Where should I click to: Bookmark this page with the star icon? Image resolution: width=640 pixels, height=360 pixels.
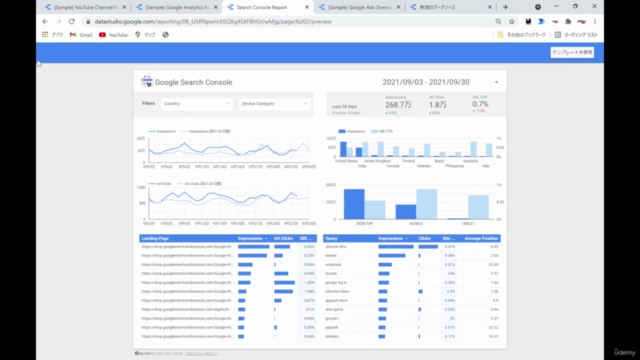(x=511, y=22)
